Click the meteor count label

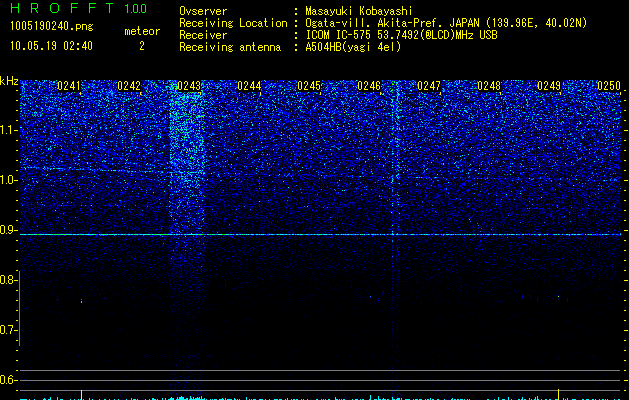142,31
